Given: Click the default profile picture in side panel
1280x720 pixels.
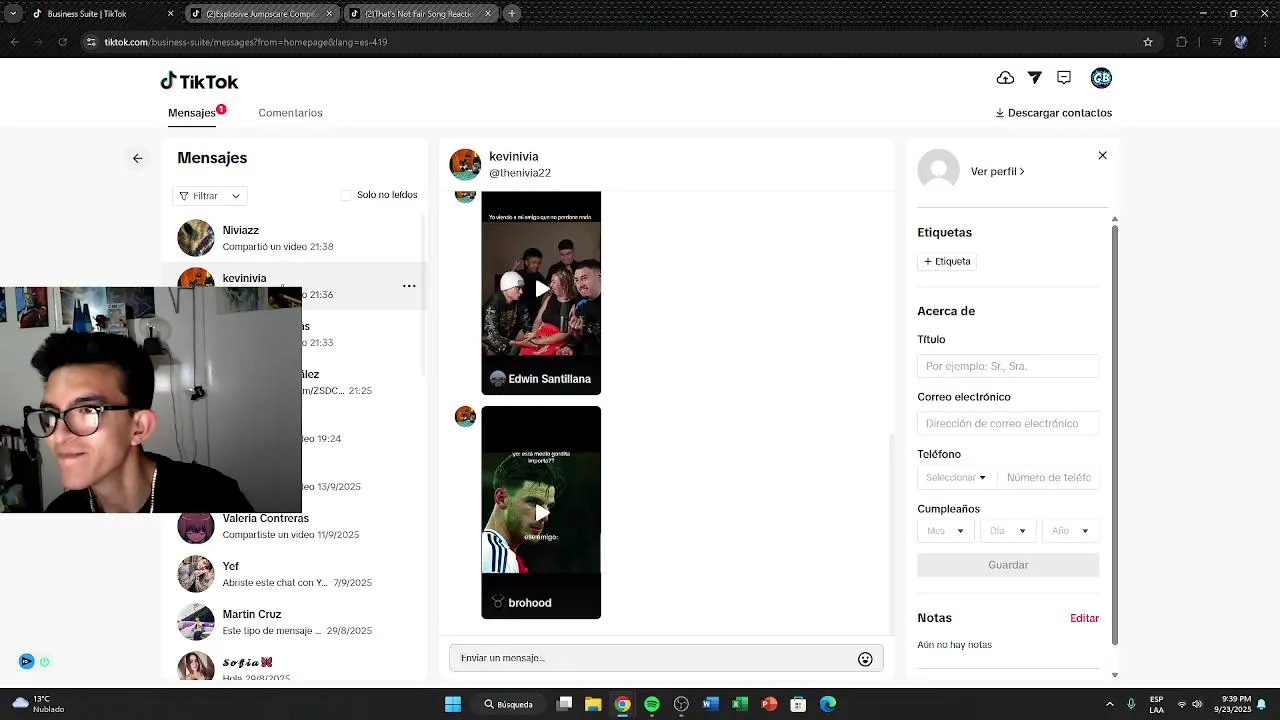Looking at the screenshot, I should coord(938,171).
